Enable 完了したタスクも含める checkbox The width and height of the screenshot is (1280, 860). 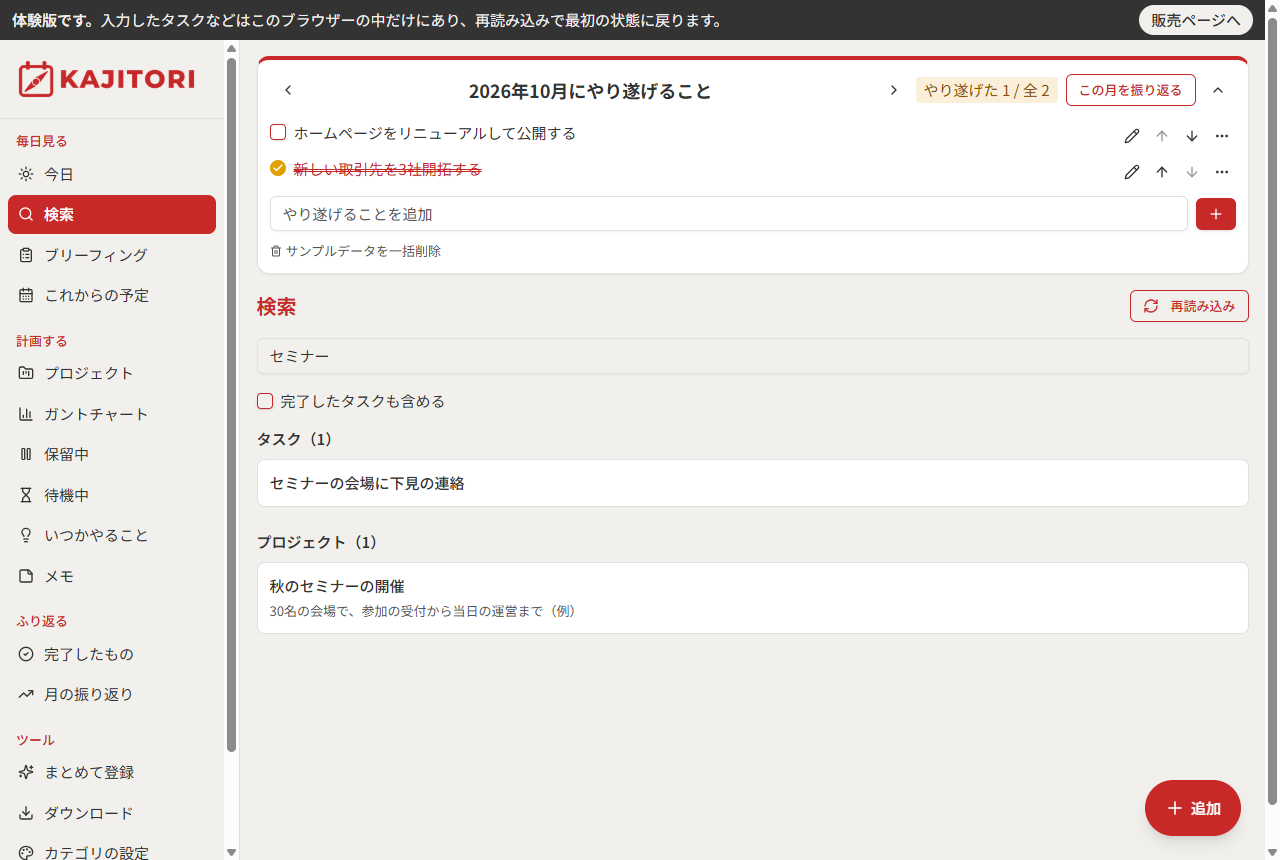pyautogui.click(x=265, y=401)
